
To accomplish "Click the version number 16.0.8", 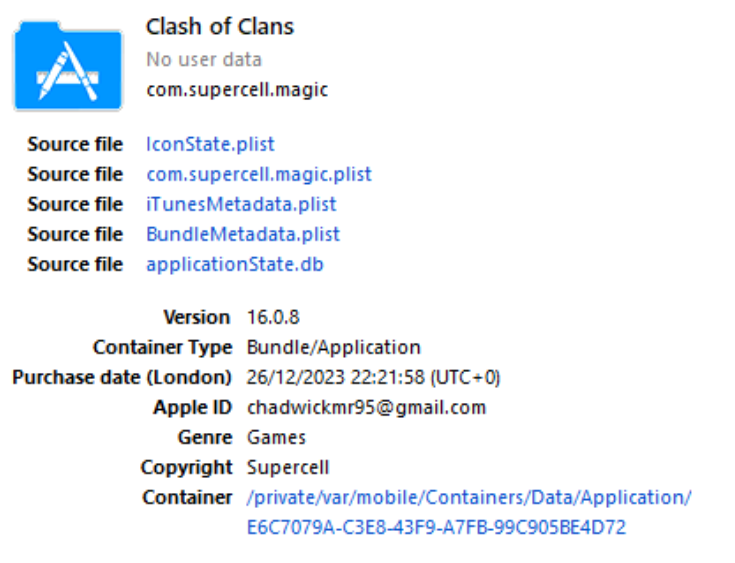I will point(273,317).
